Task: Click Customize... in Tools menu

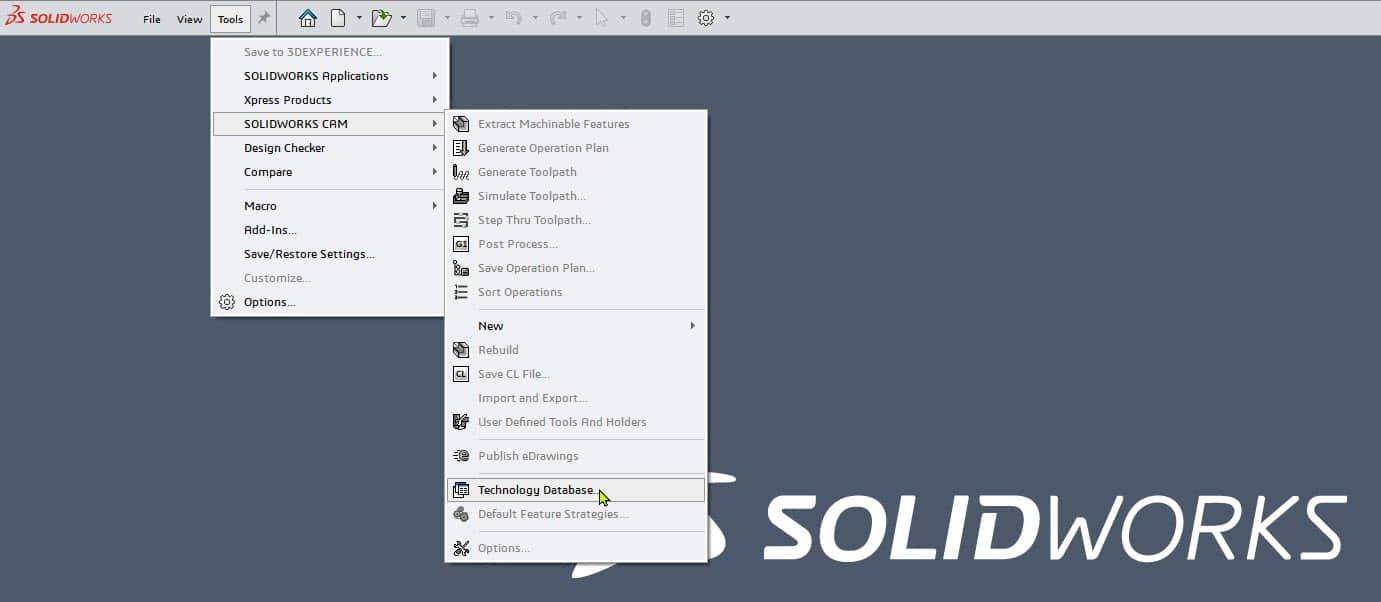Action: [277, 278]
